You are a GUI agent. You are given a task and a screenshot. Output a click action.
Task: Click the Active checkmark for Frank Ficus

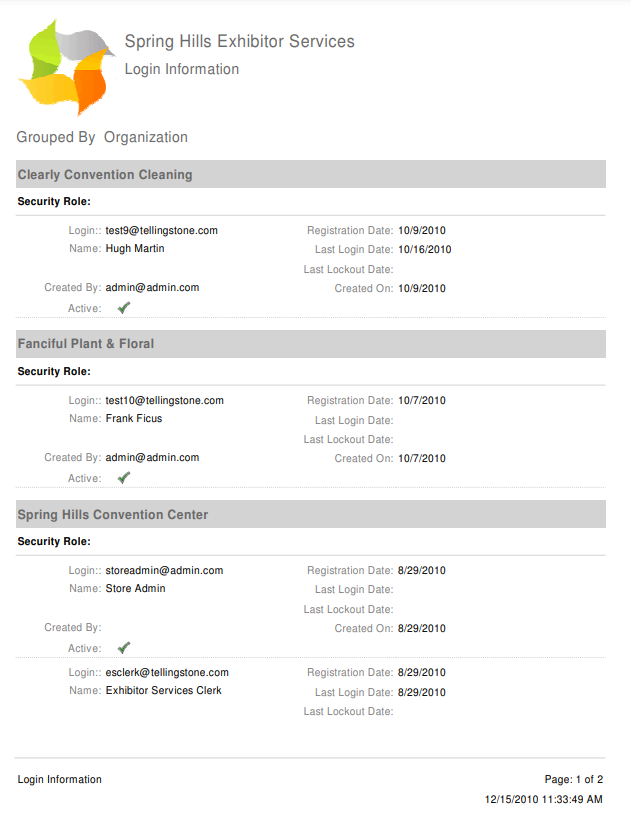[x=124, y=478]
